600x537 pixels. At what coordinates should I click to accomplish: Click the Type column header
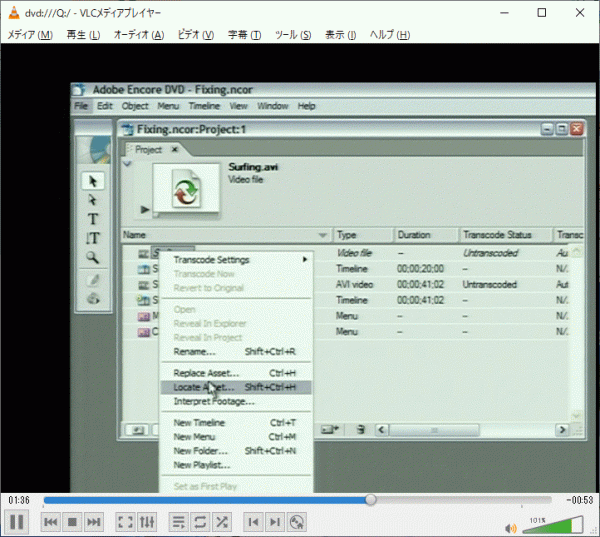pos(363,235)
